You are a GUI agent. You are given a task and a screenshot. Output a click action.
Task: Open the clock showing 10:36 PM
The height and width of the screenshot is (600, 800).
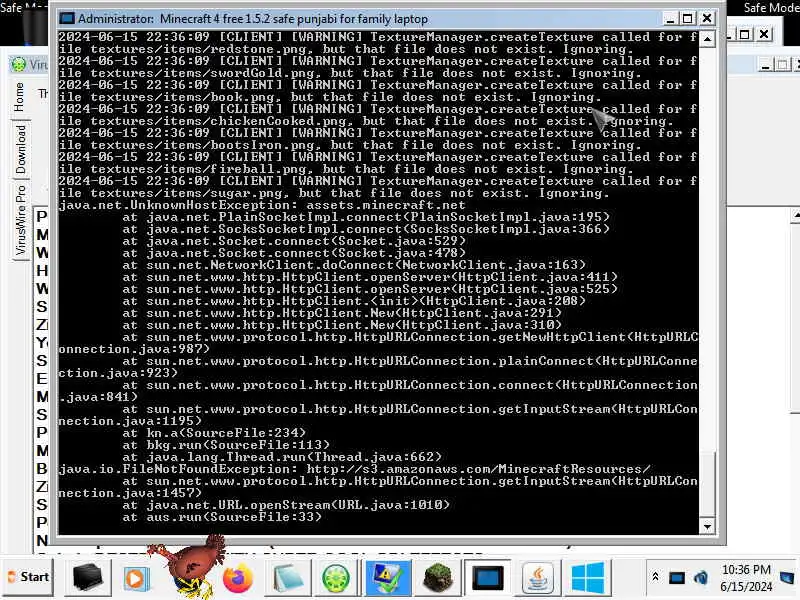click(746, 569)
